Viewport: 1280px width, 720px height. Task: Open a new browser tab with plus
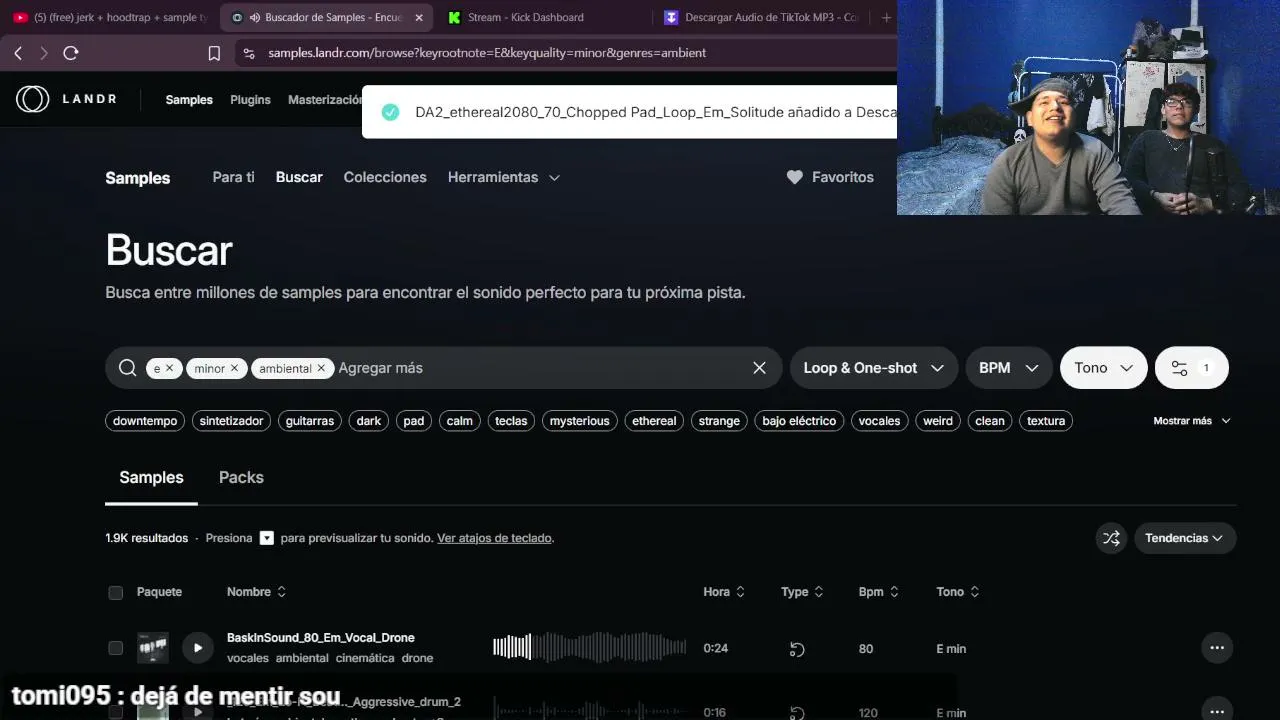point(886,17)
